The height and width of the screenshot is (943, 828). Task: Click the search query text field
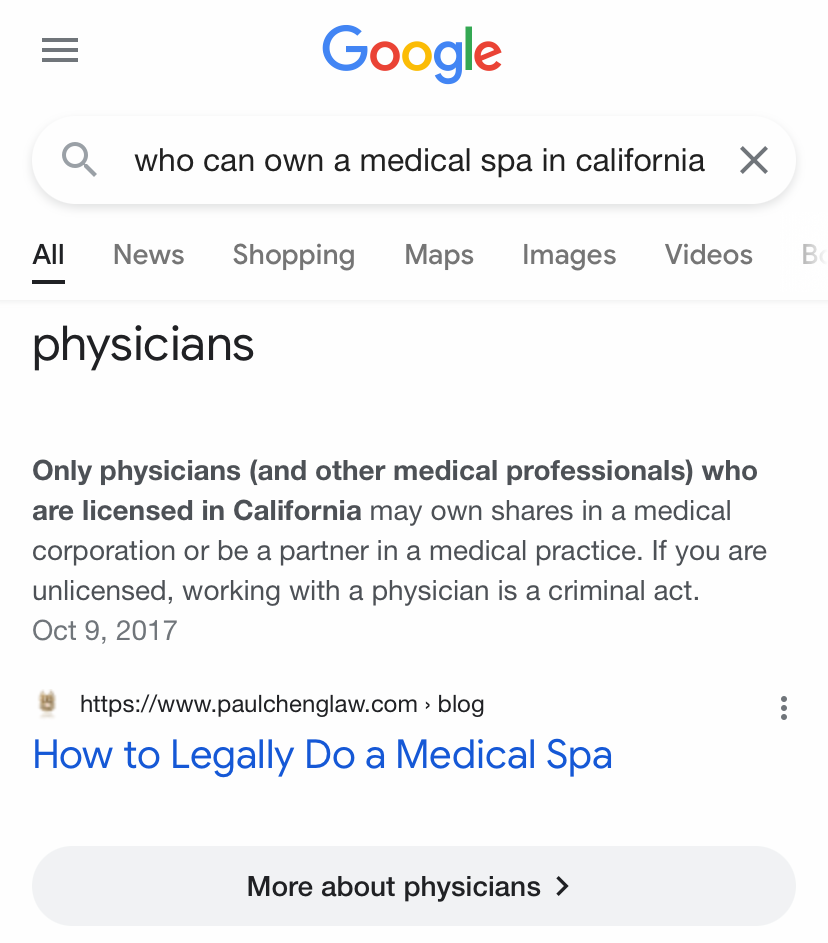pyautogui.click(x=419, y=161)
